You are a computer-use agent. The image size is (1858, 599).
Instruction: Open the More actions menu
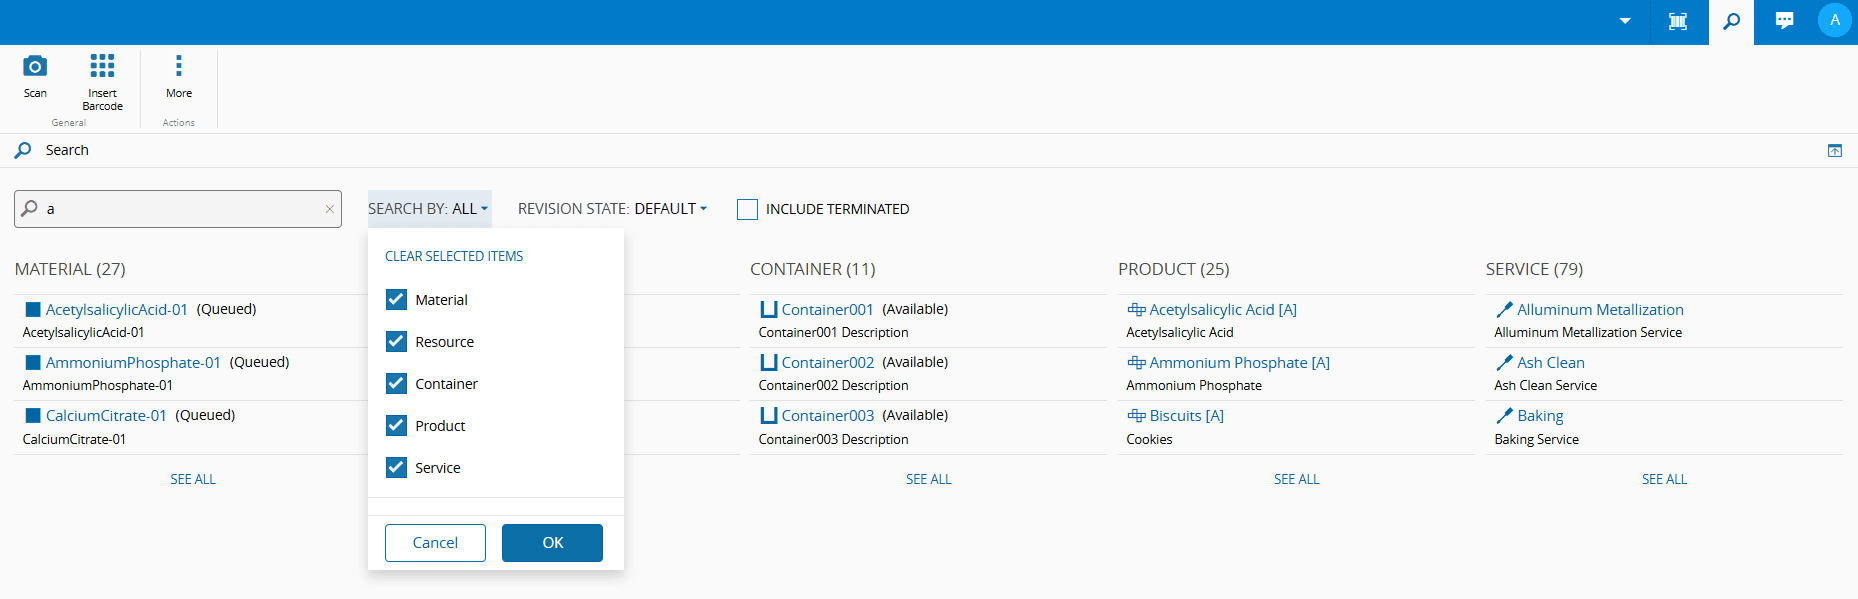(x=179, y=67)
